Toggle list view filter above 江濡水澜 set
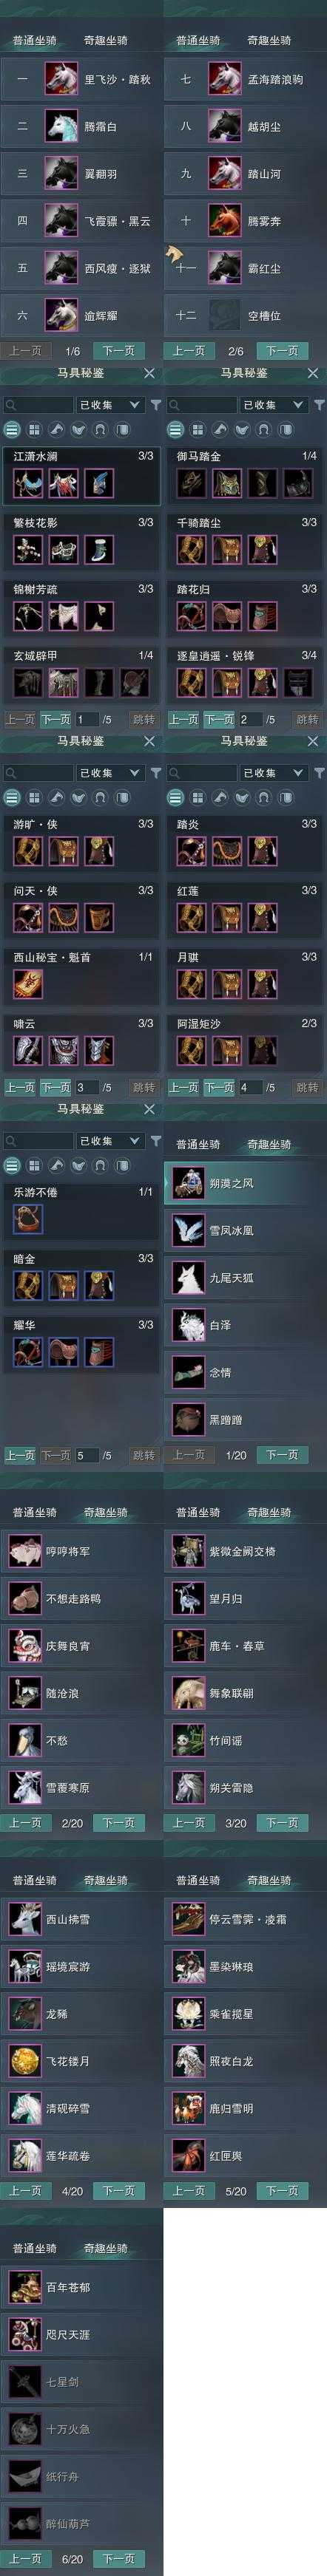The width and height of the screenshot is (327, 2576). click(12, 430)
